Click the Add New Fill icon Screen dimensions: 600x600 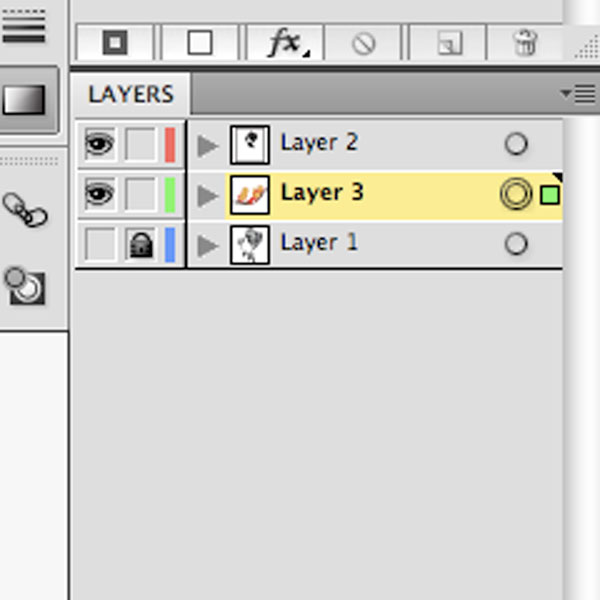coord(199,42)
